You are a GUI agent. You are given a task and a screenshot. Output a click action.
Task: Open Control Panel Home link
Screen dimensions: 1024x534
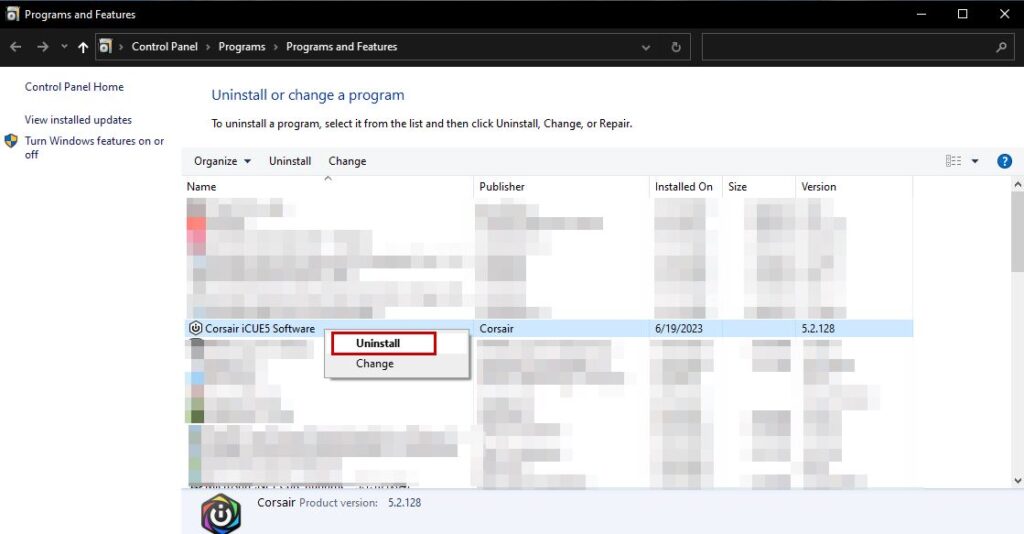coord(74,87)
